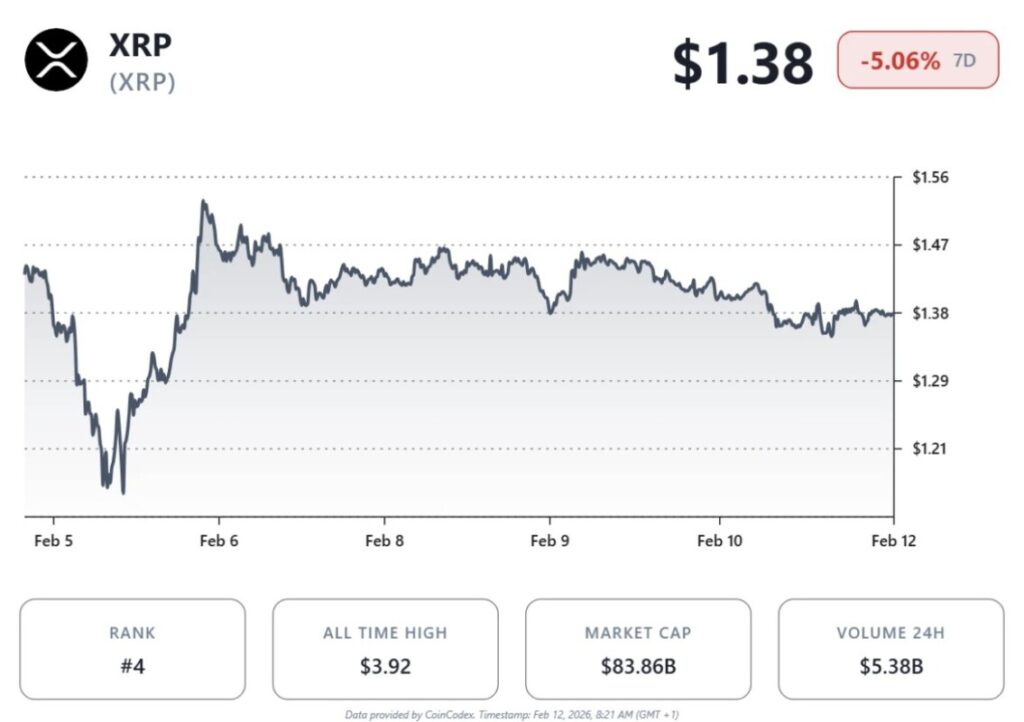
Task: Click the Feb 12 date axis label
Action: click(x=893, y=541)
